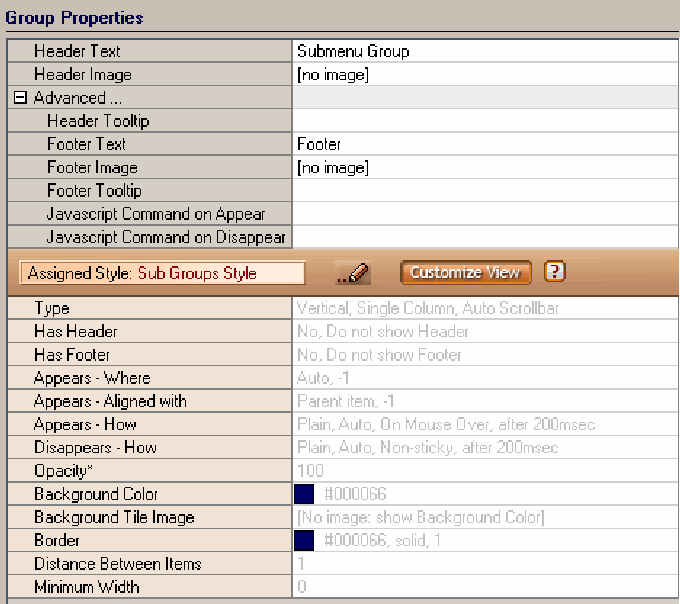Open the help question mark icon

coord(554,272)
